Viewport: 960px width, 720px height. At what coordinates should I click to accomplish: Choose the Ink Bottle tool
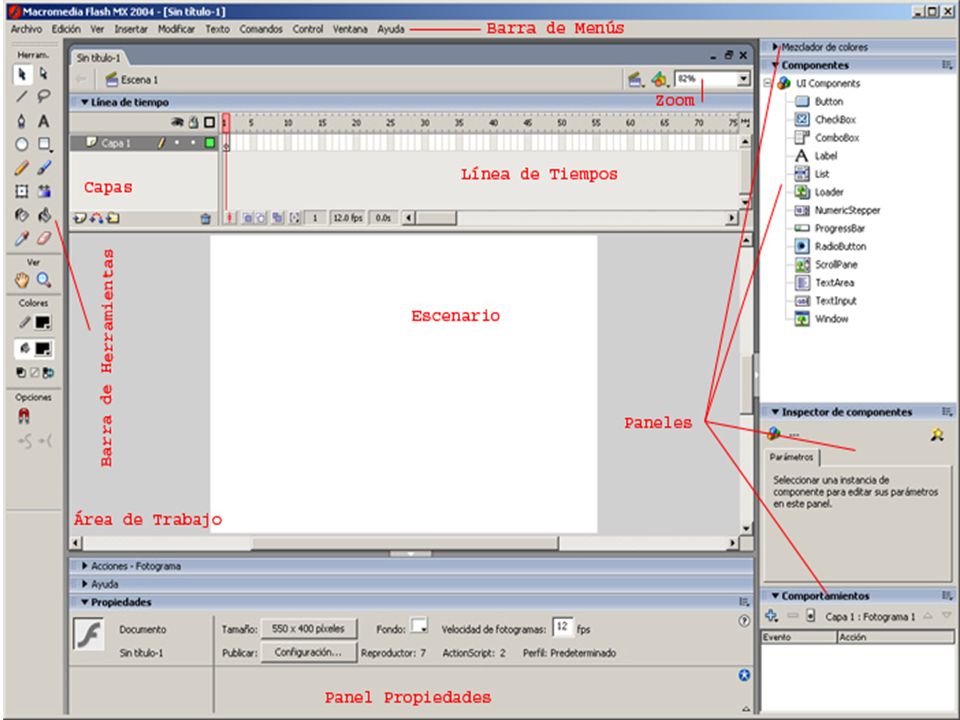(x=22, y=215)
